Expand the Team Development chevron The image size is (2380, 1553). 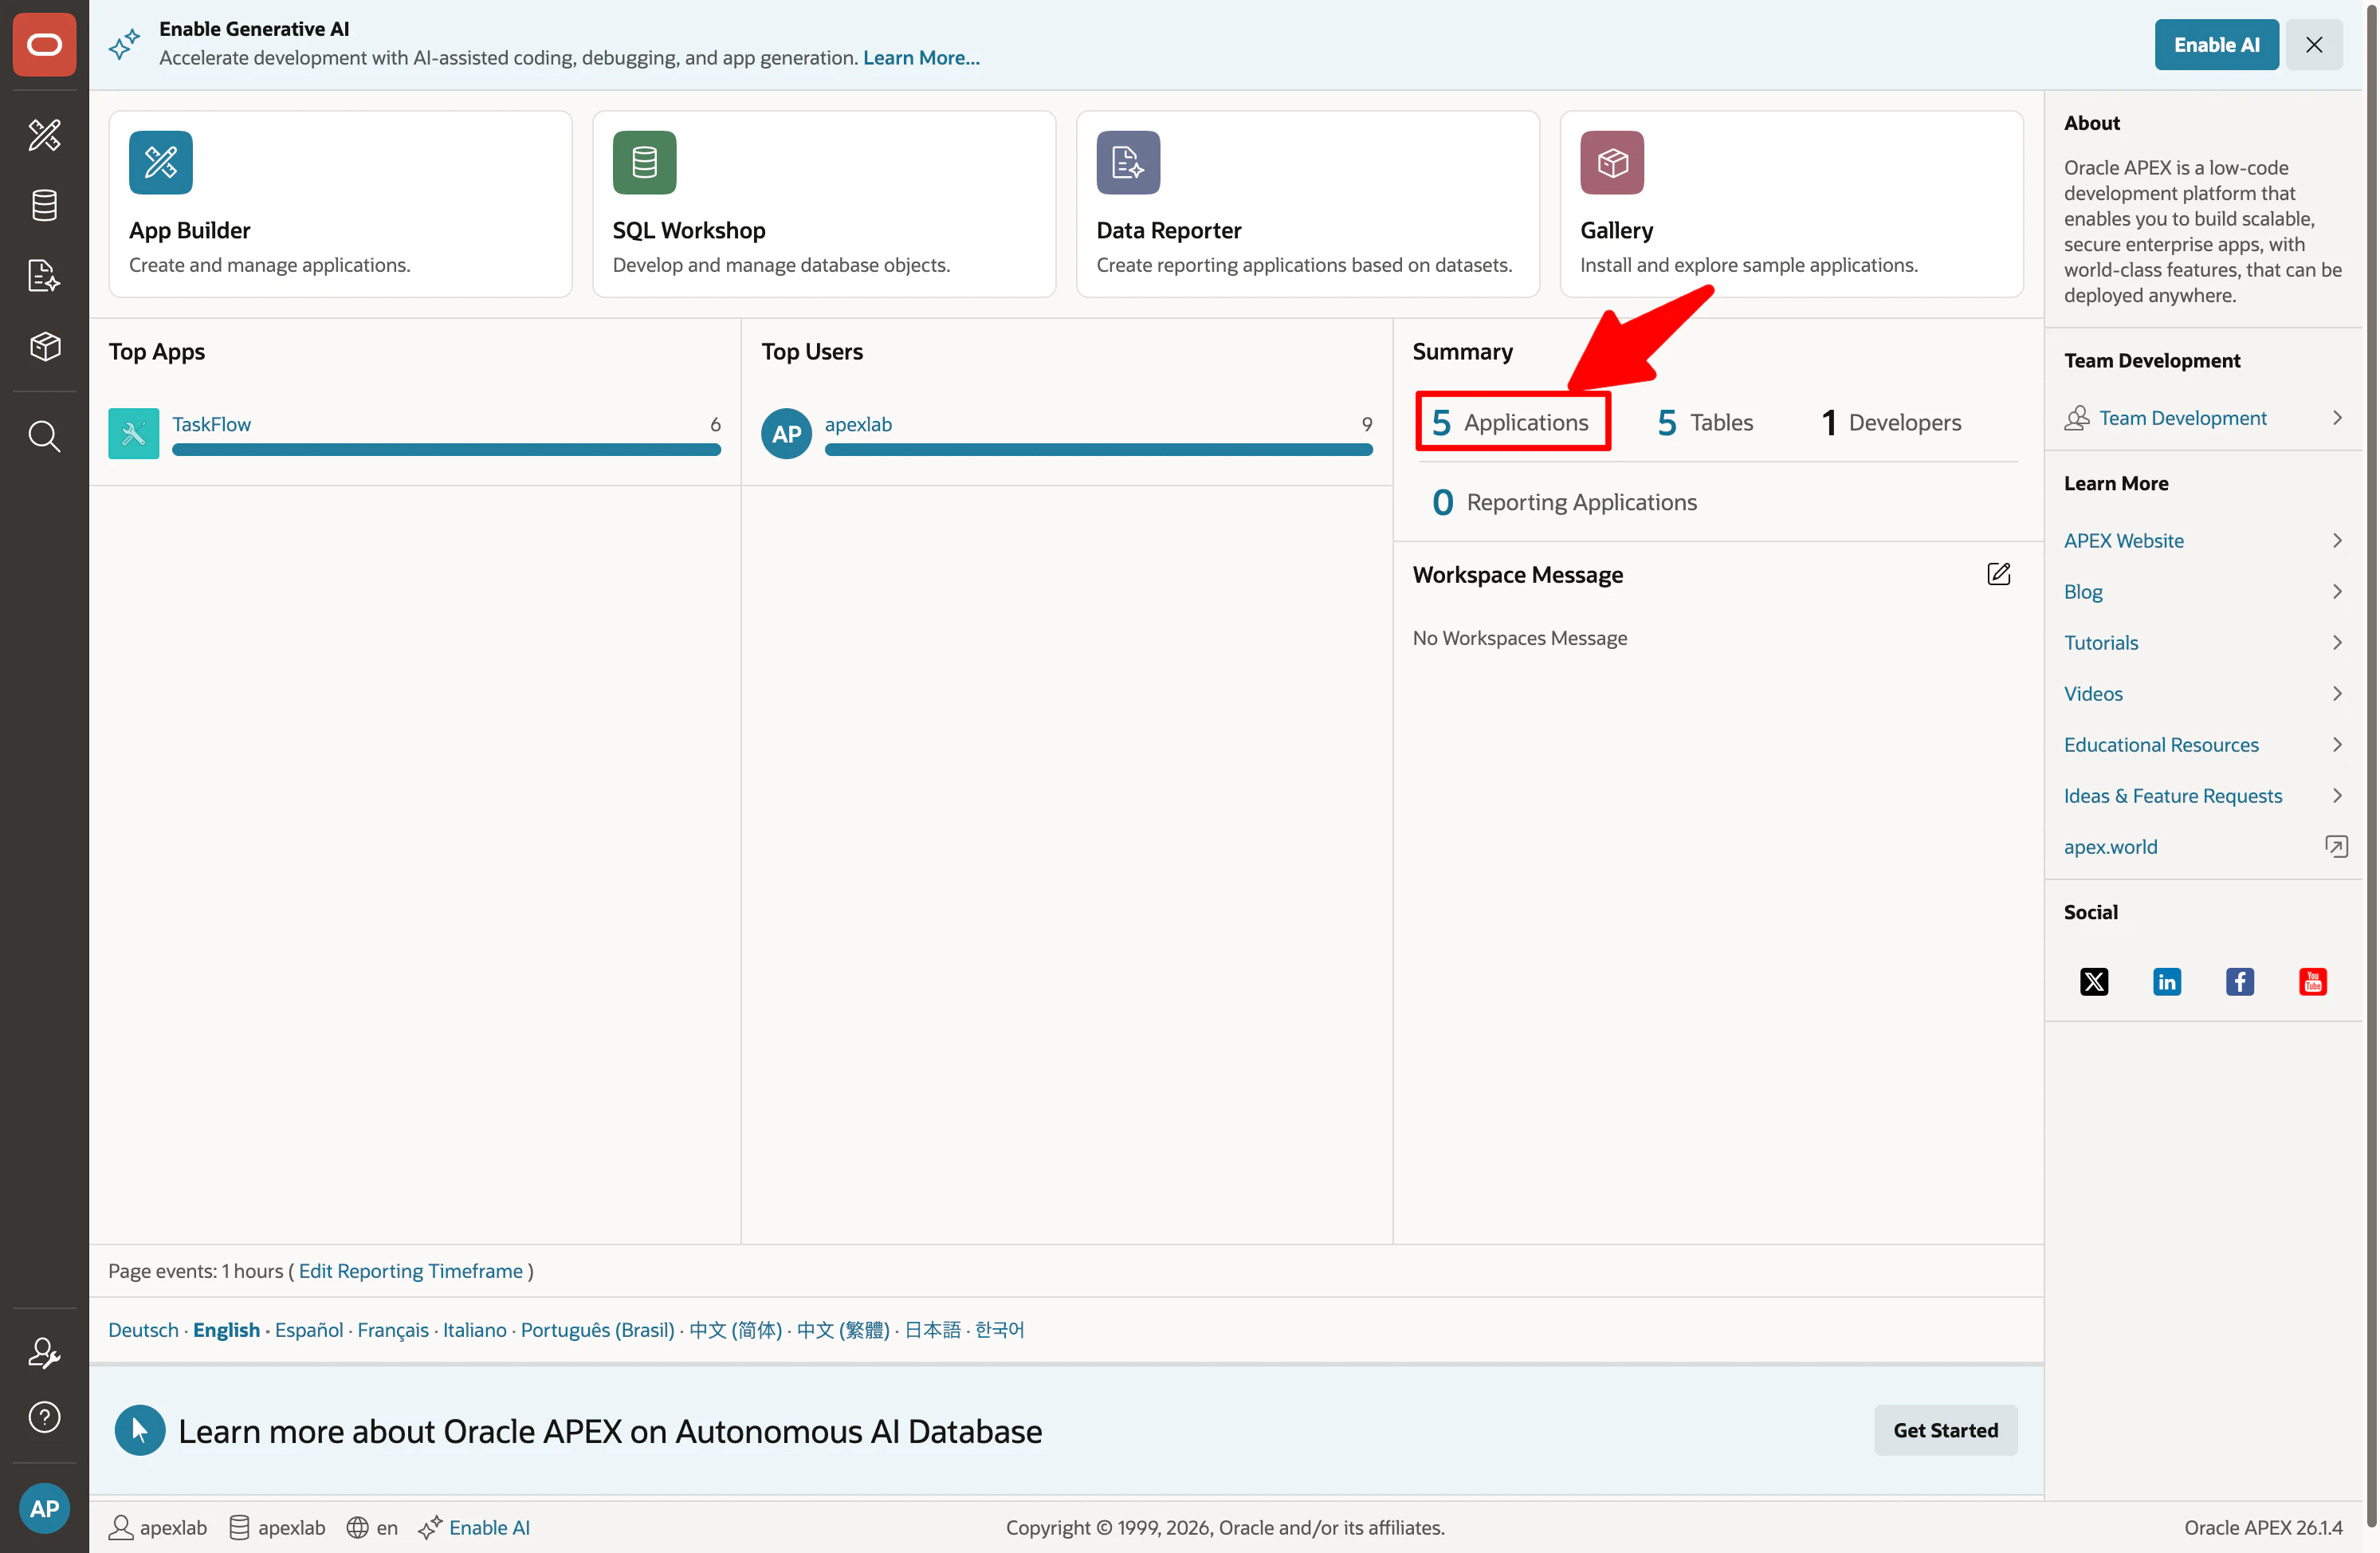2338,418
